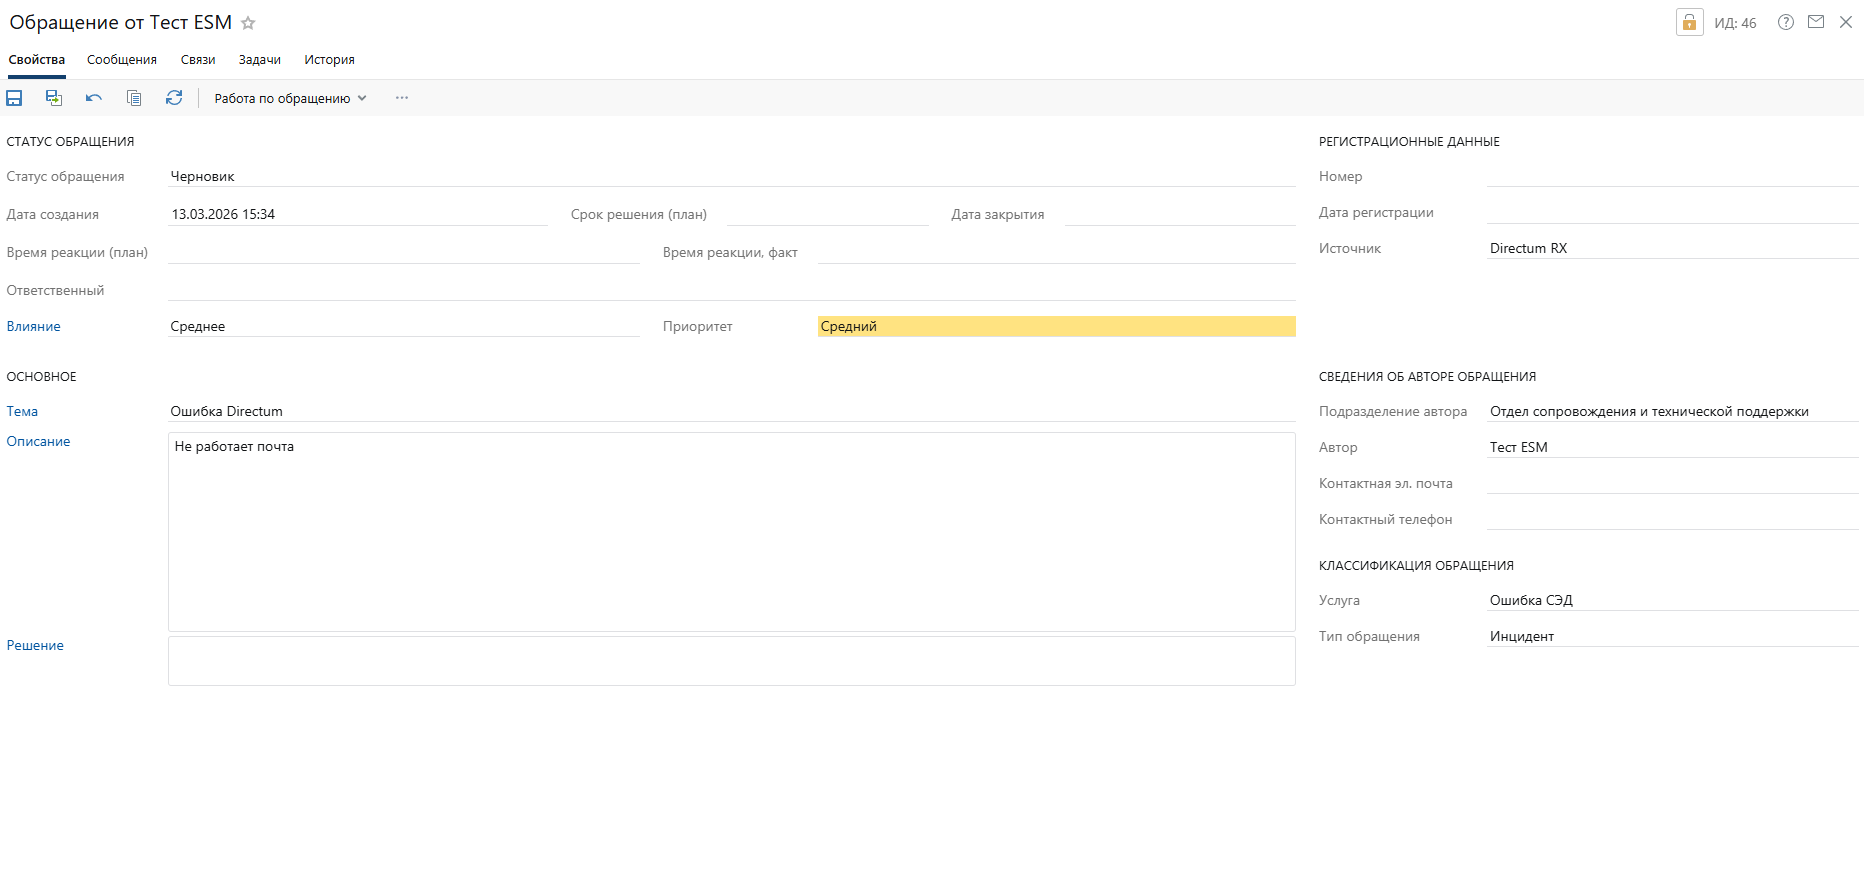Image resolution: width=1864 pixels, height=892 pixels.
Task: Click the envelope mail icon at top right
Action: tap(1816, 23)
